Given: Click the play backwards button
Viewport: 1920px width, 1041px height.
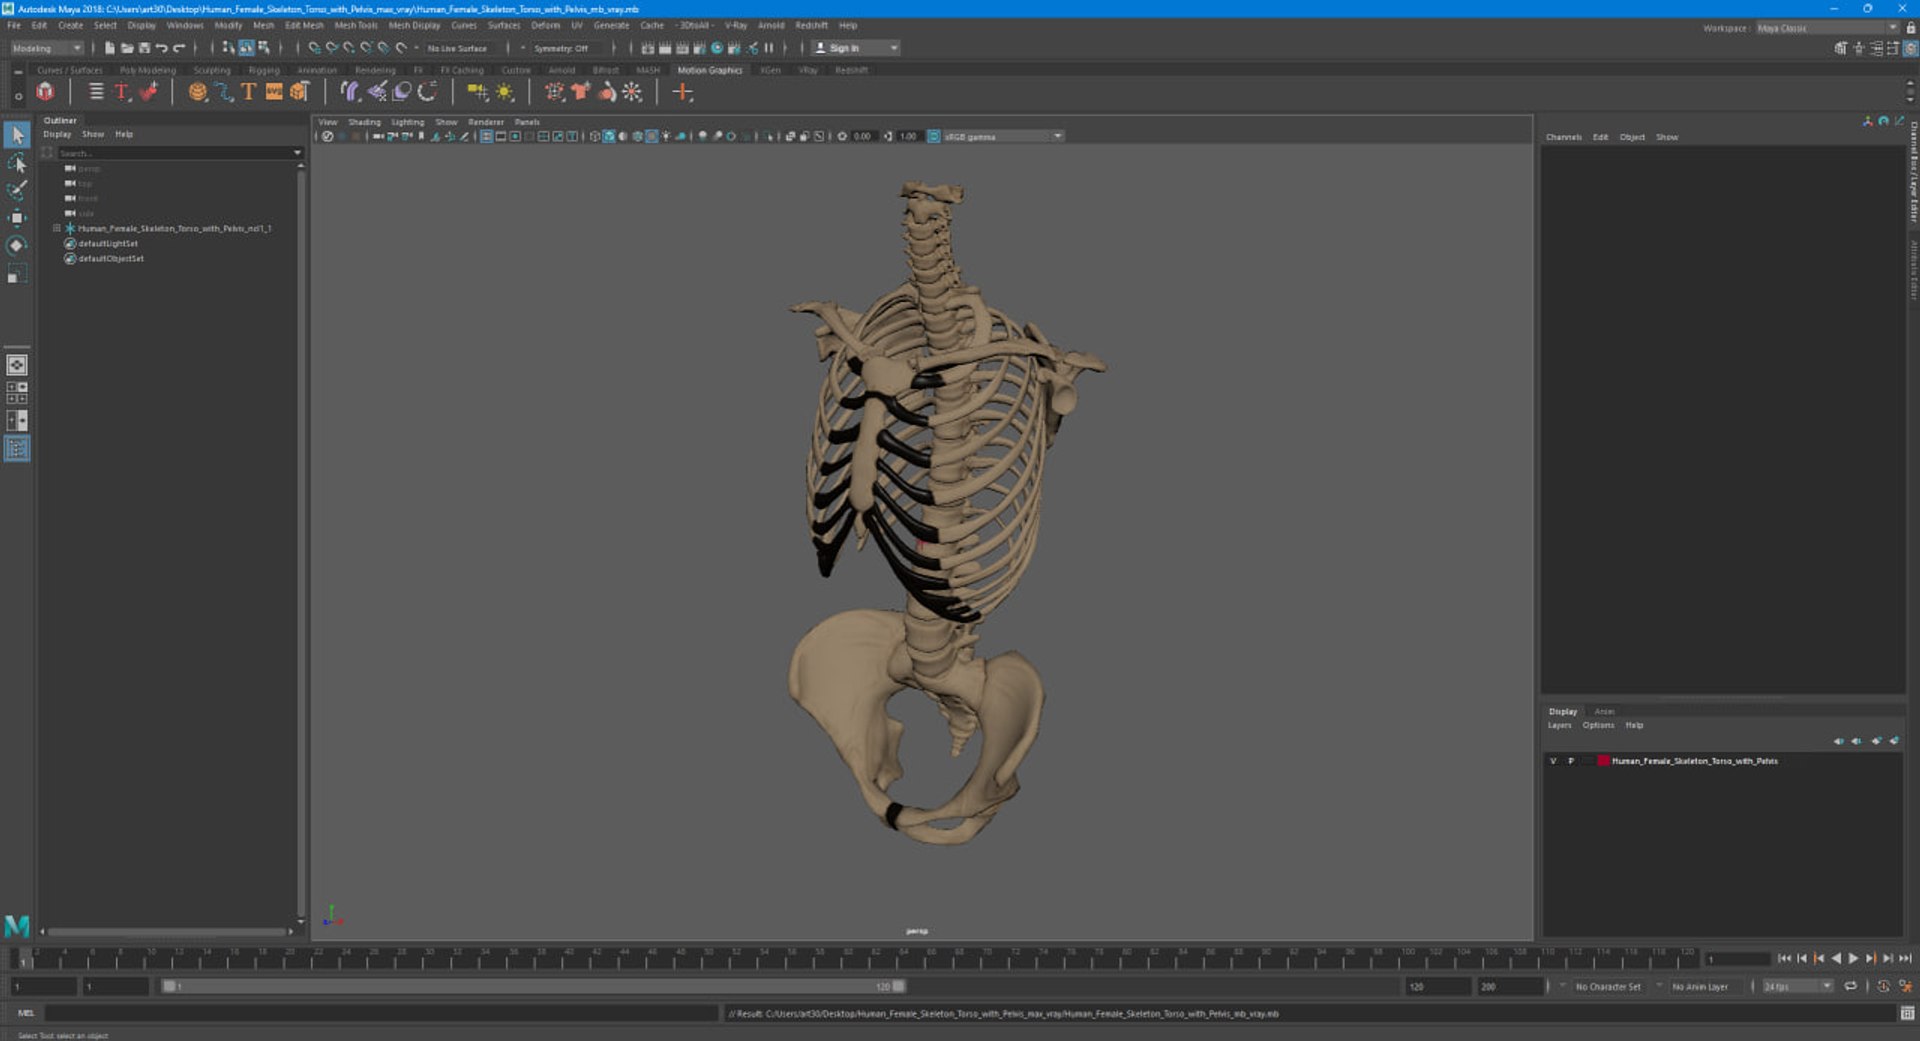Looking at the screenshot, I should pos(1836,958).
